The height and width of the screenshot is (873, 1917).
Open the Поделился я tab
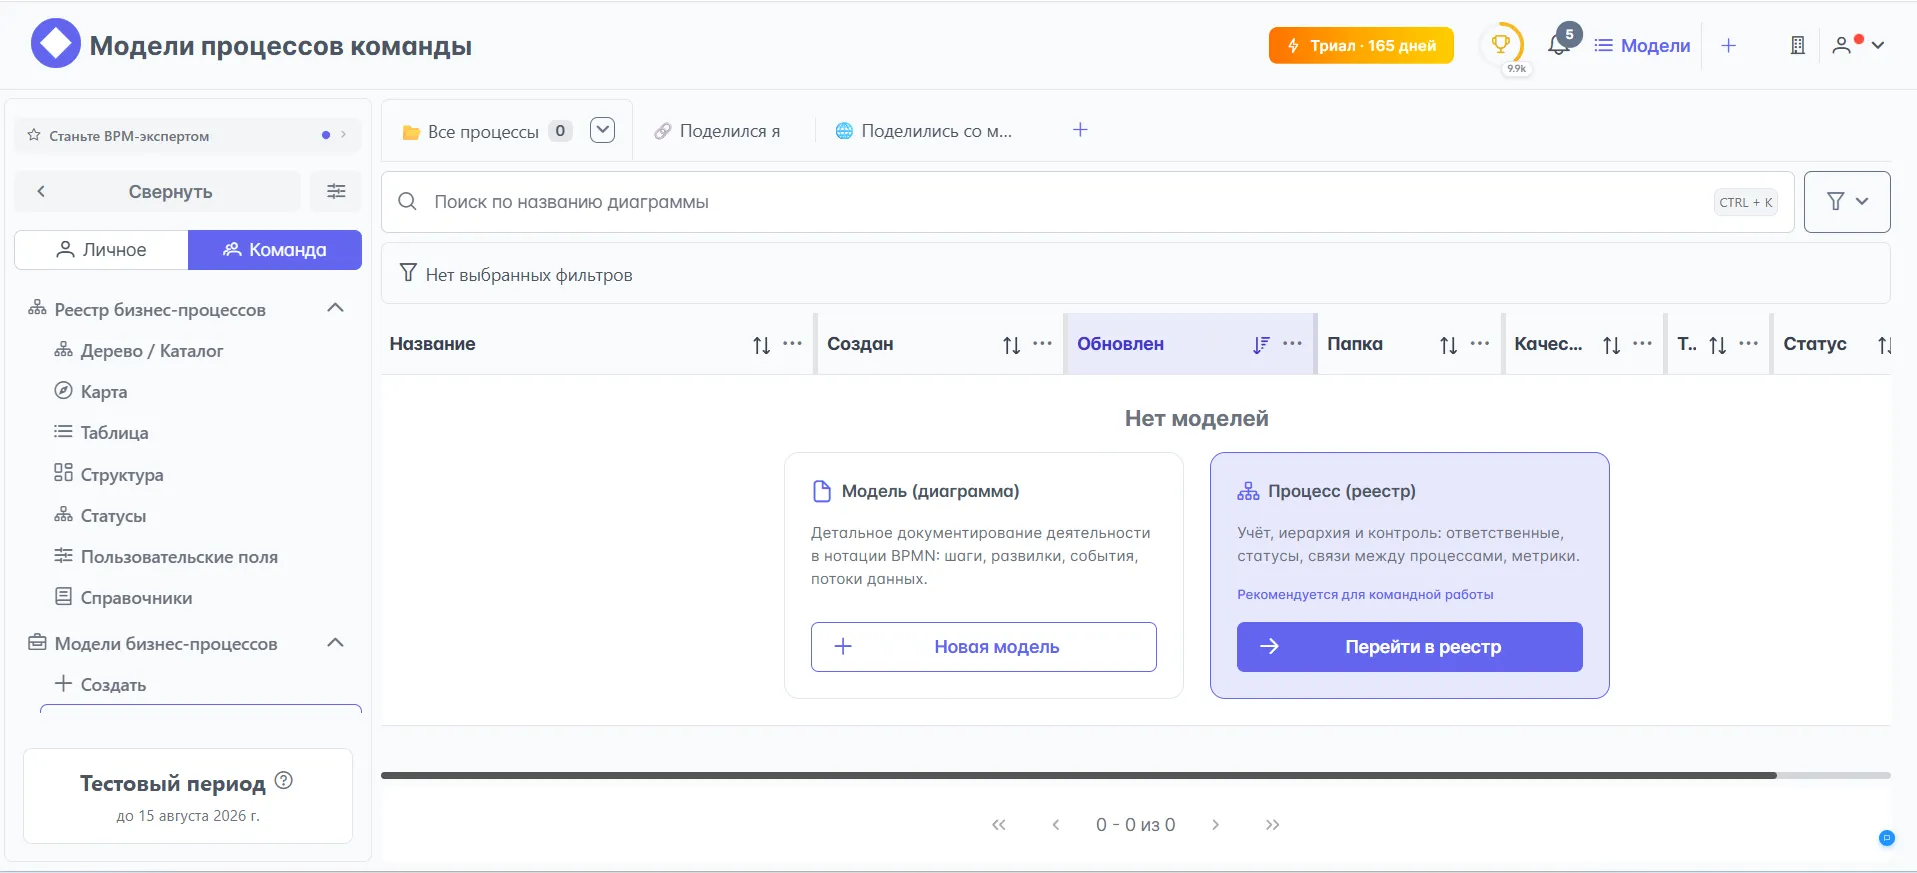point(718,131)
